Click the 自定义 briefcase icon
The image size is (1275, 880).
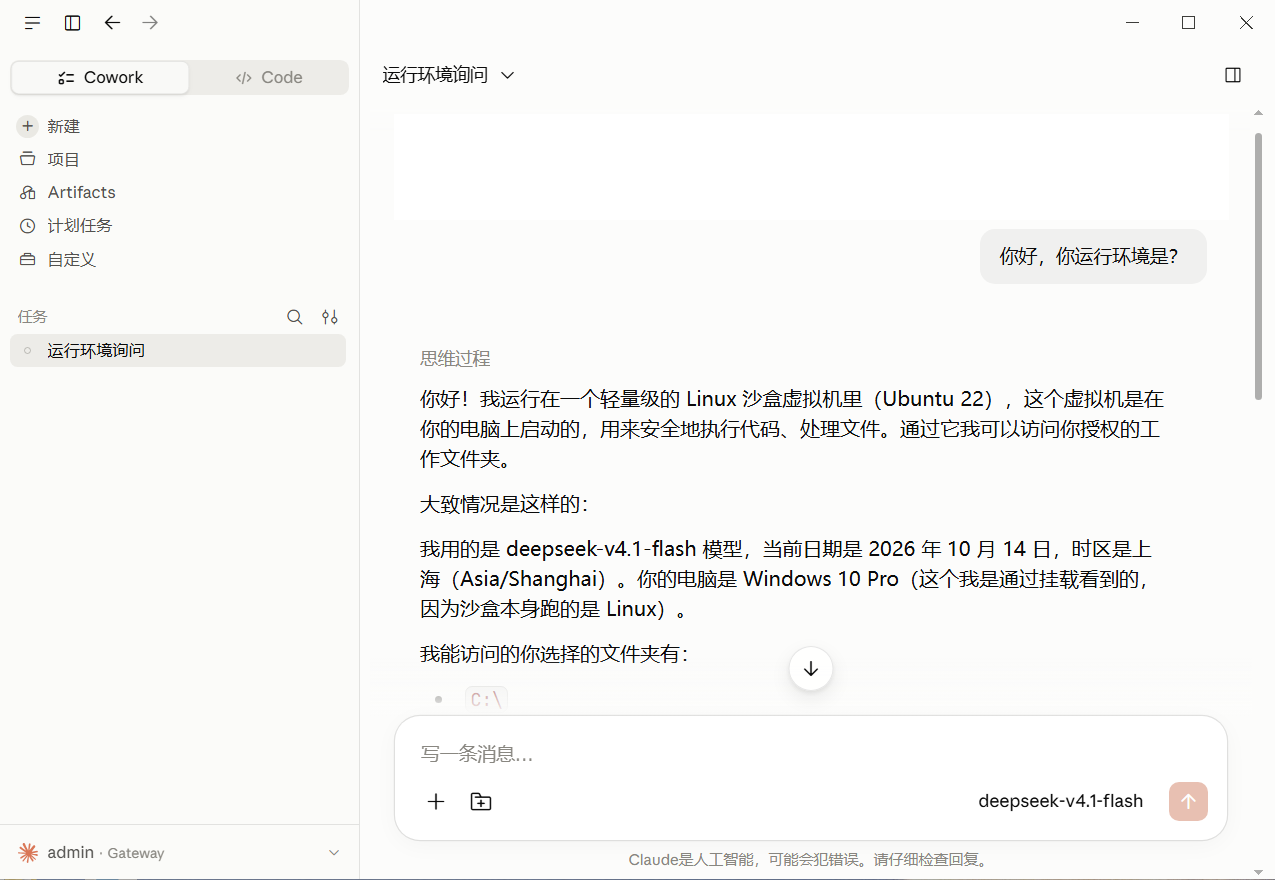(x=27, y=259)
